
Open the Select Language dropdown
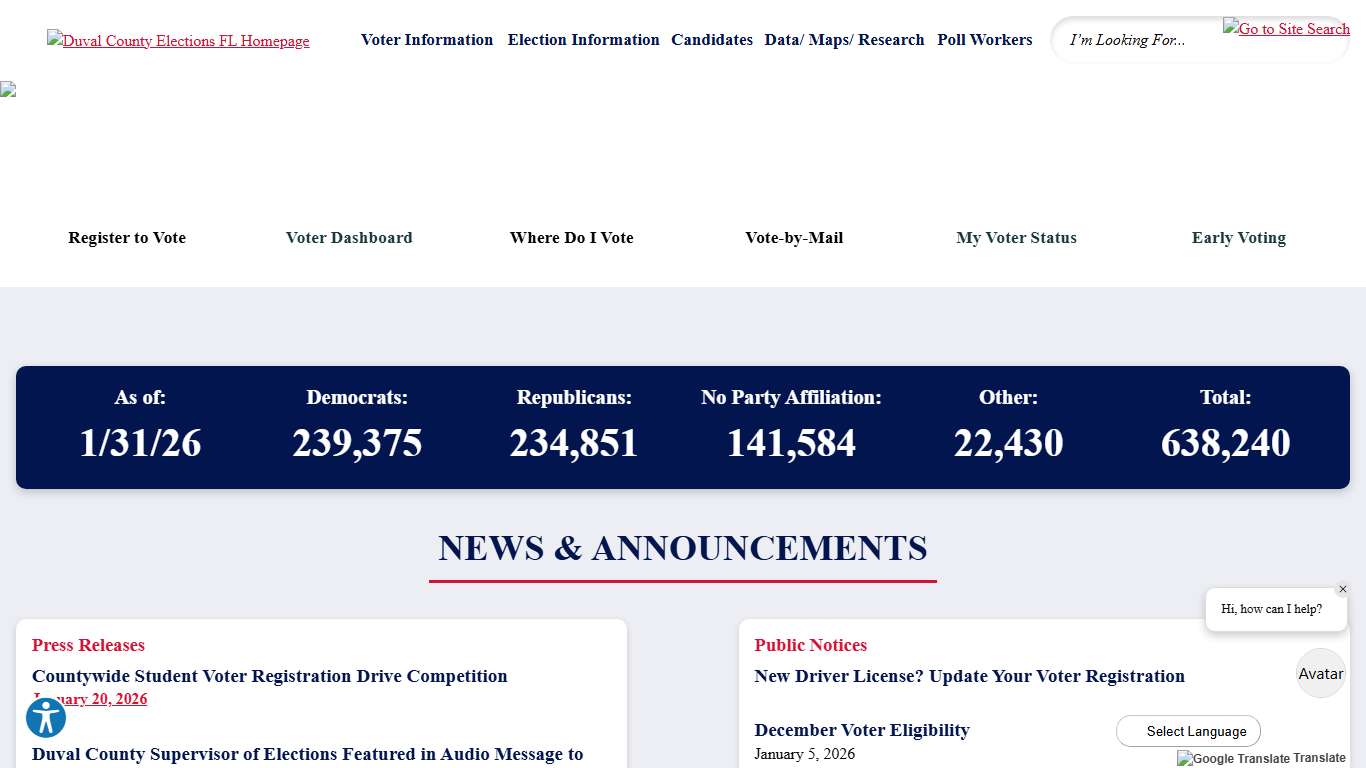click(x=1188, y=731)
